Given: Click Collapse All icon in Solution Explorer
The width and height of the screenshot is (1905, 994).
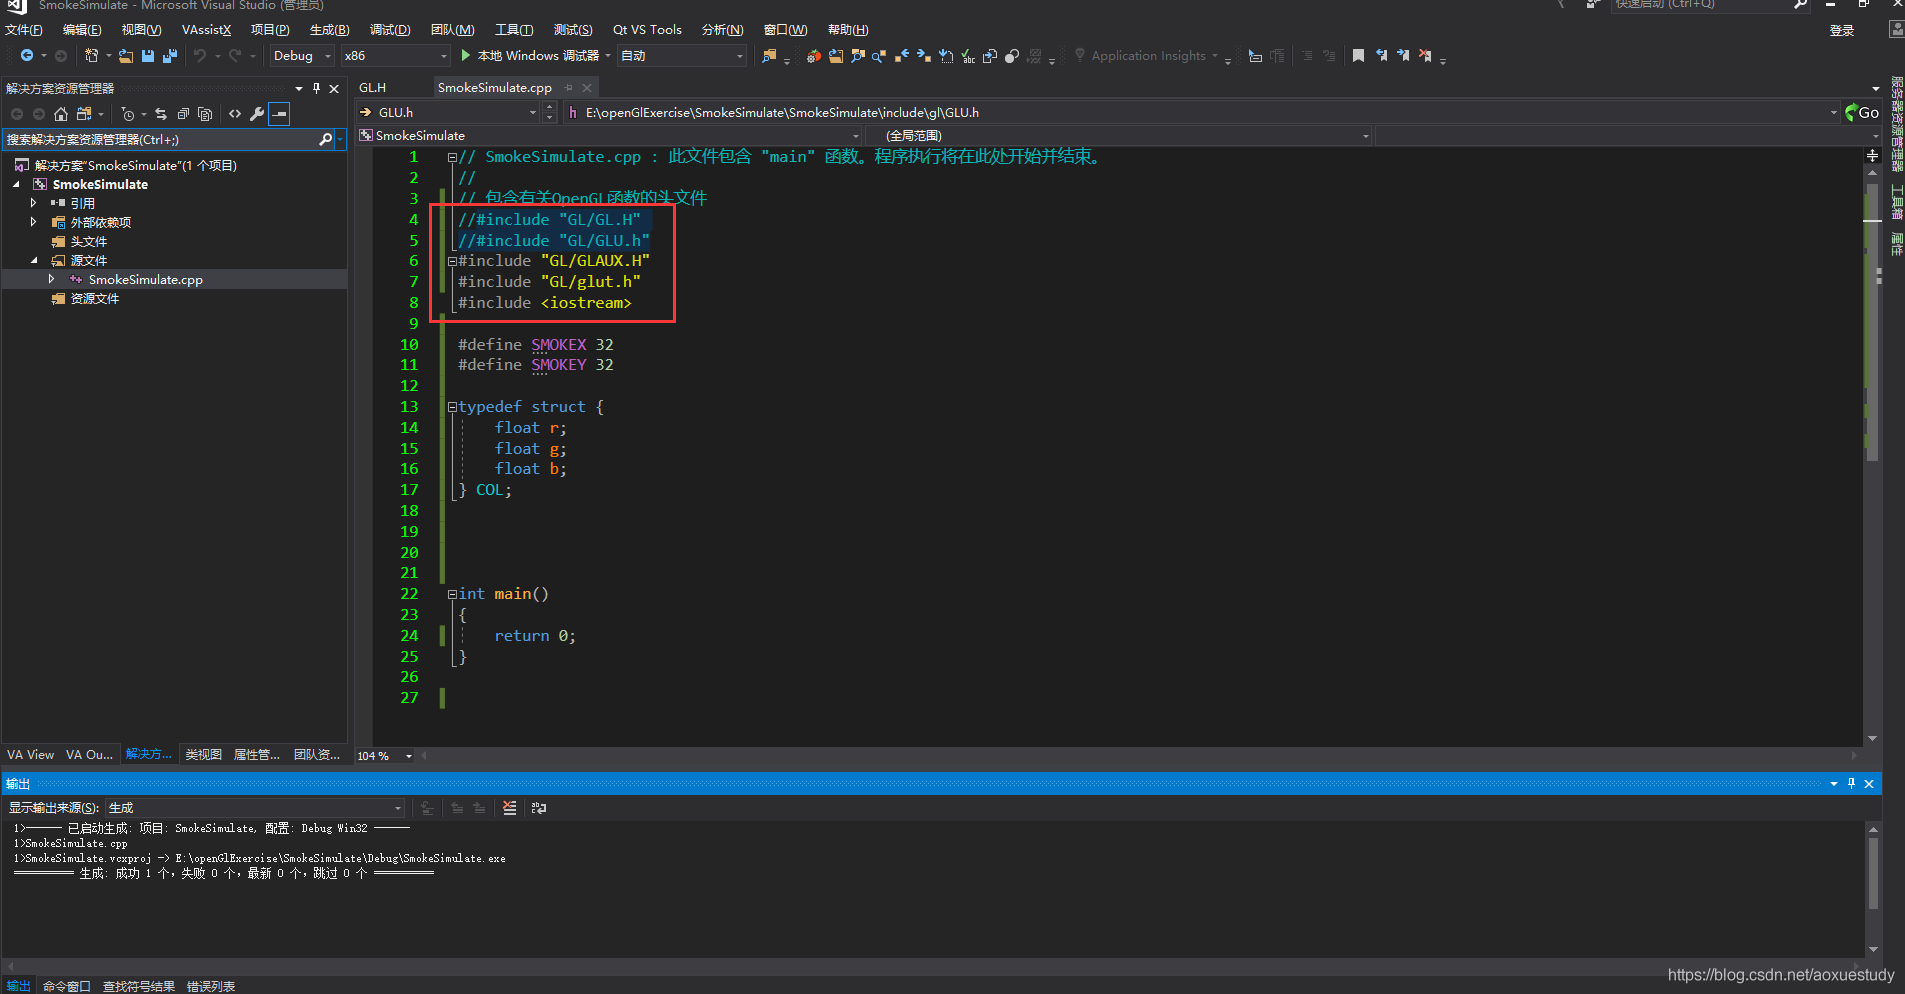Looking at the screenshot, I should [x=183, y=114].
